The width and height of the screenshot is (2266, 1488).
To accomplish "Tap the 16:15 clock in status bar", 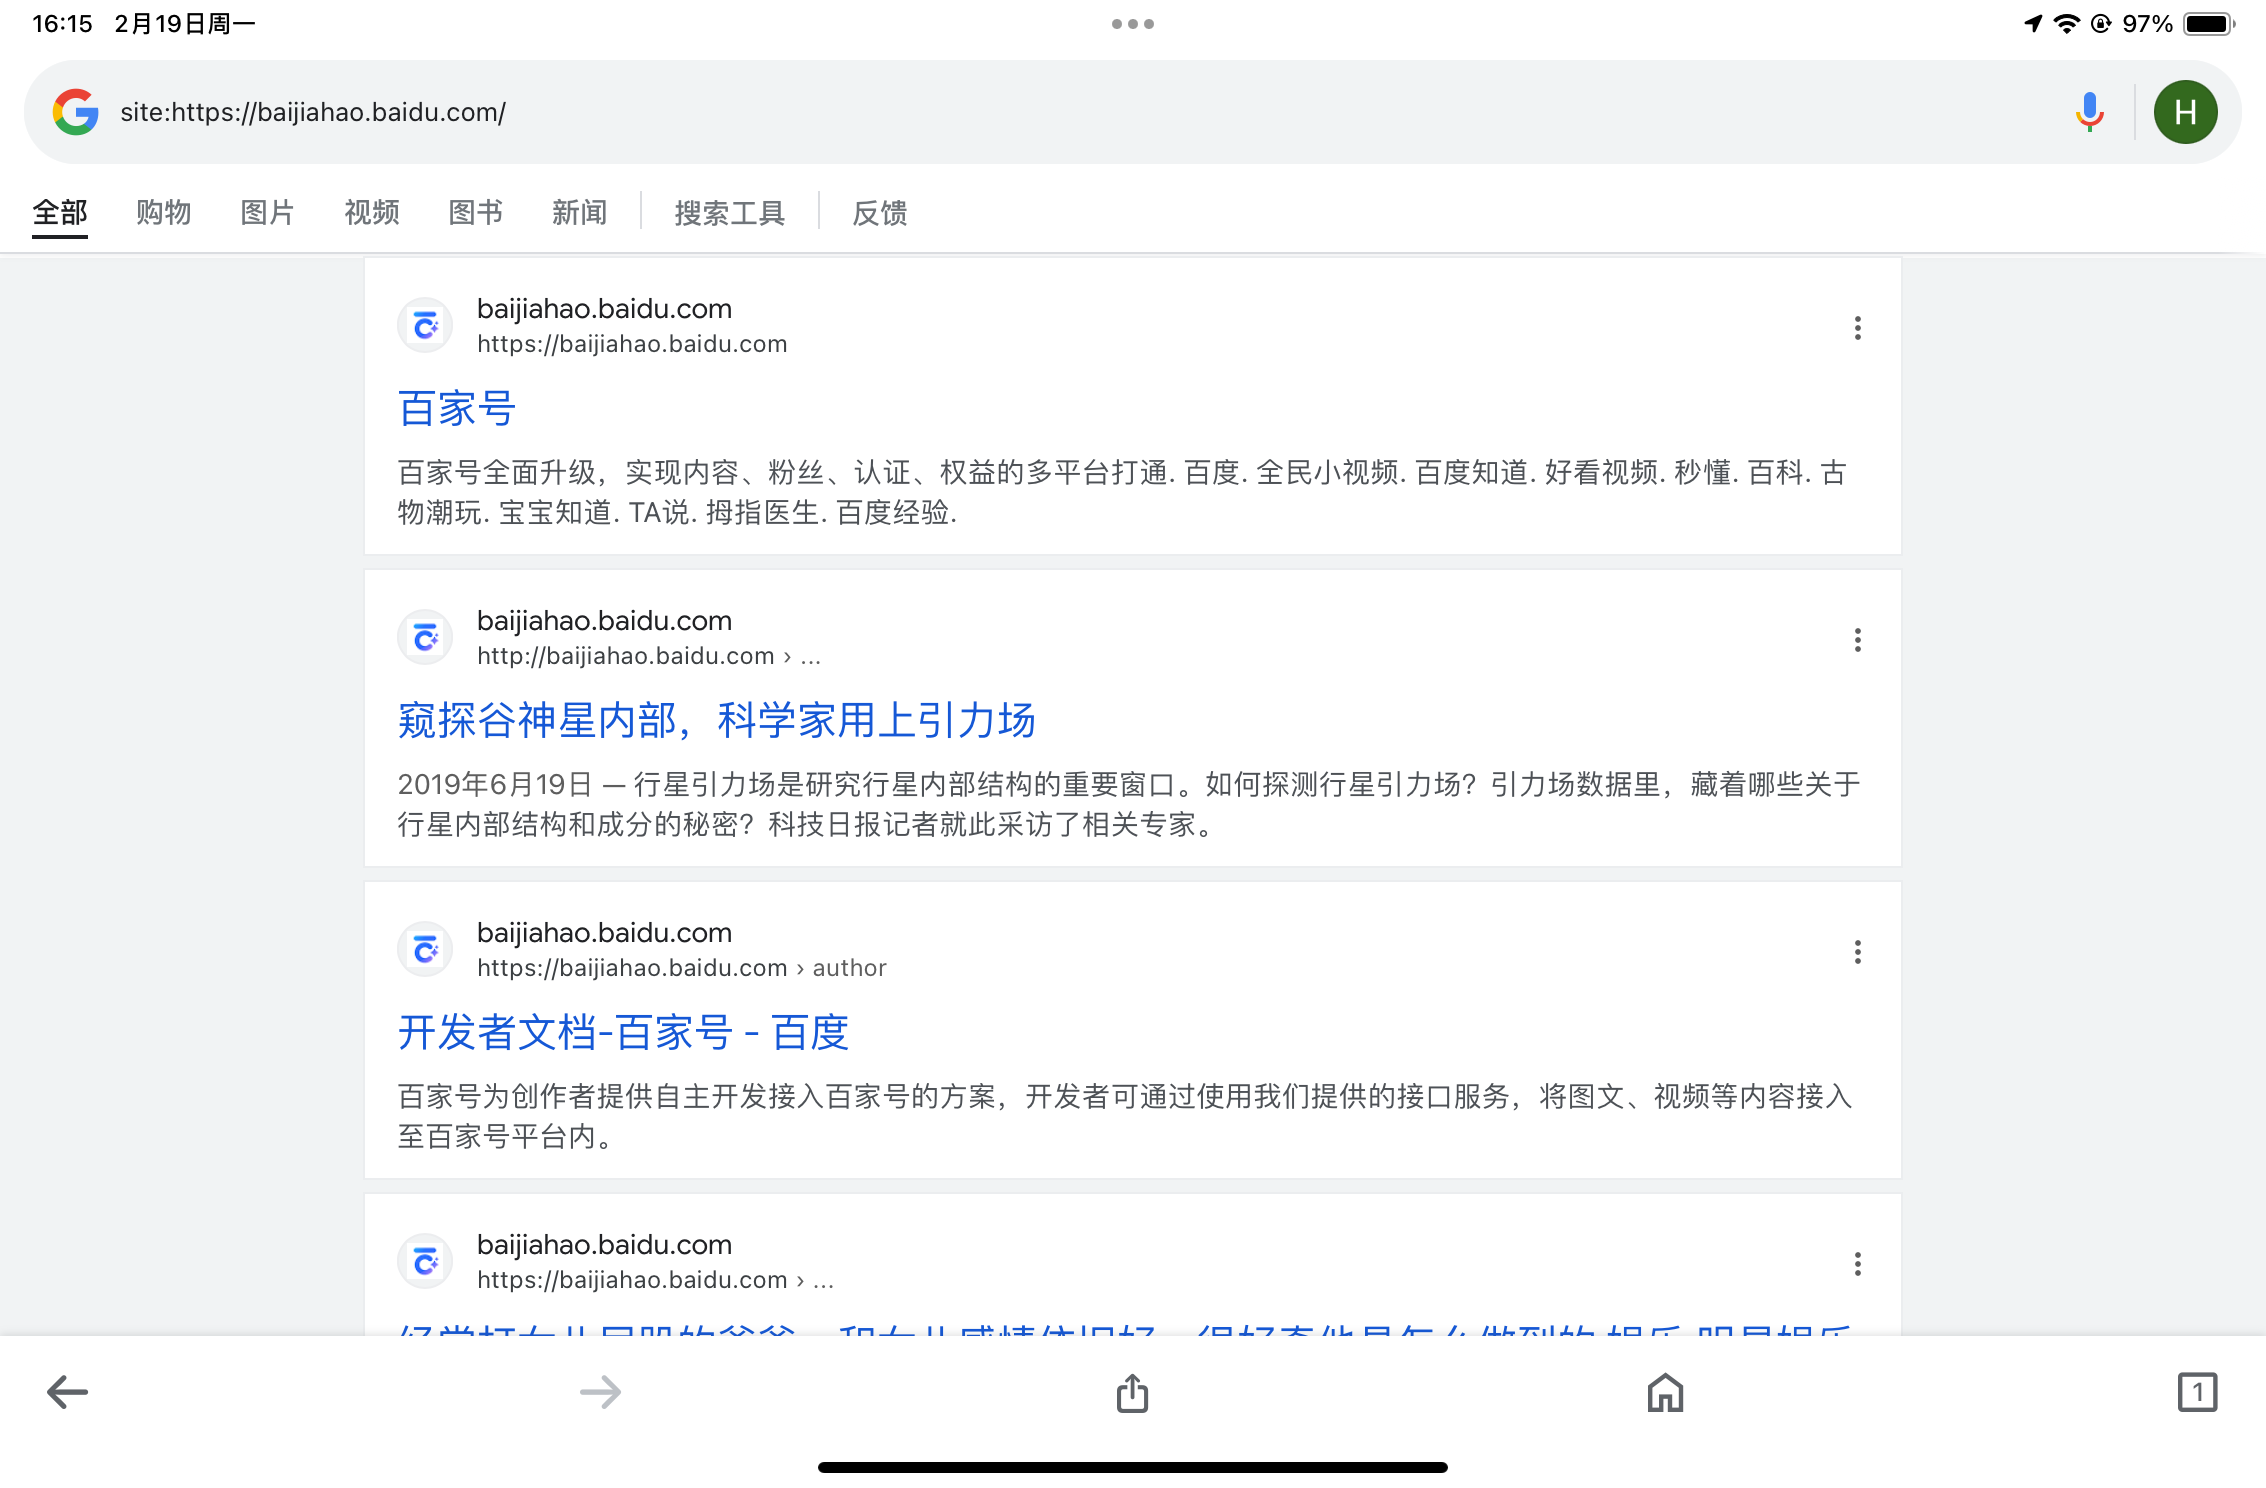I will [x=62, y=24].
